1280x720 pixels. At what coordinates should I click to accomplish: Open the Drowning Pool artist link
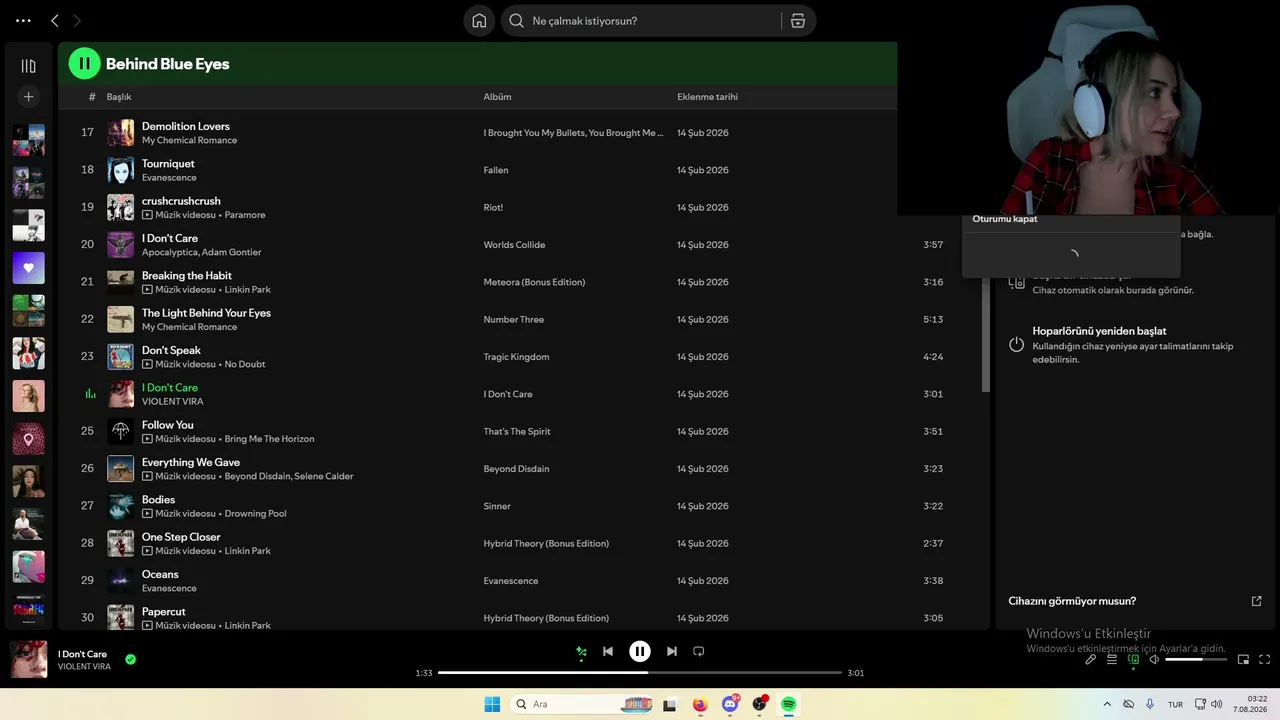tap(255, 513)
